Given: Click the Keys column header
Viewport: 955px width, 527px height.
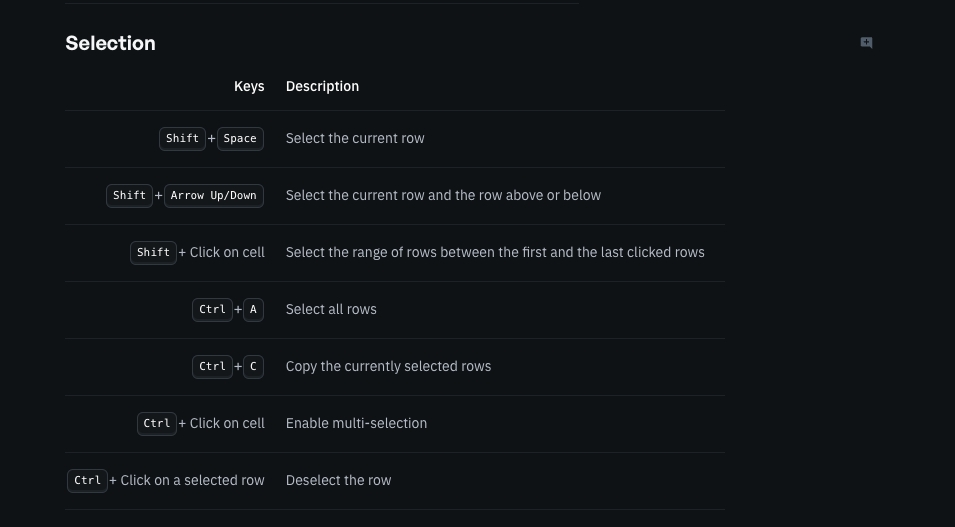Looking at the screenshot, I should 249,86.
